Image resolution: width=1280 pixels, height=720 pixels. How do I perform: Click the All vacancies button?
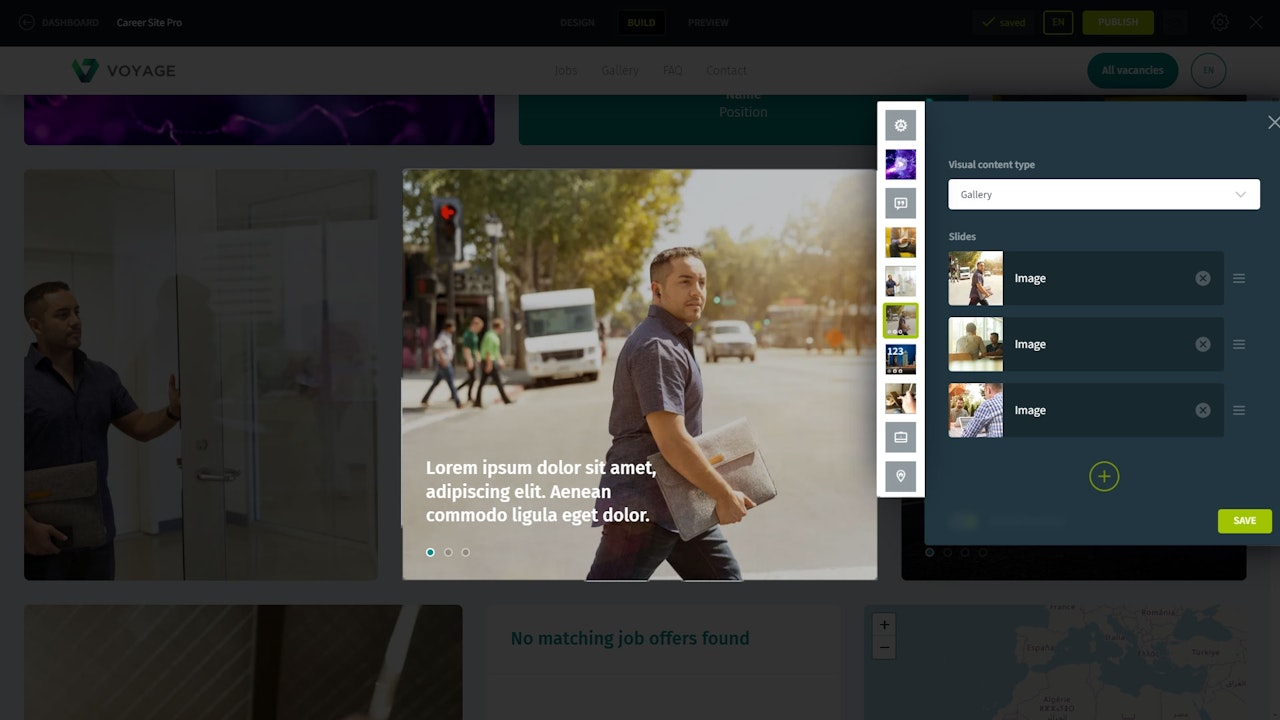pos(1133,70)
